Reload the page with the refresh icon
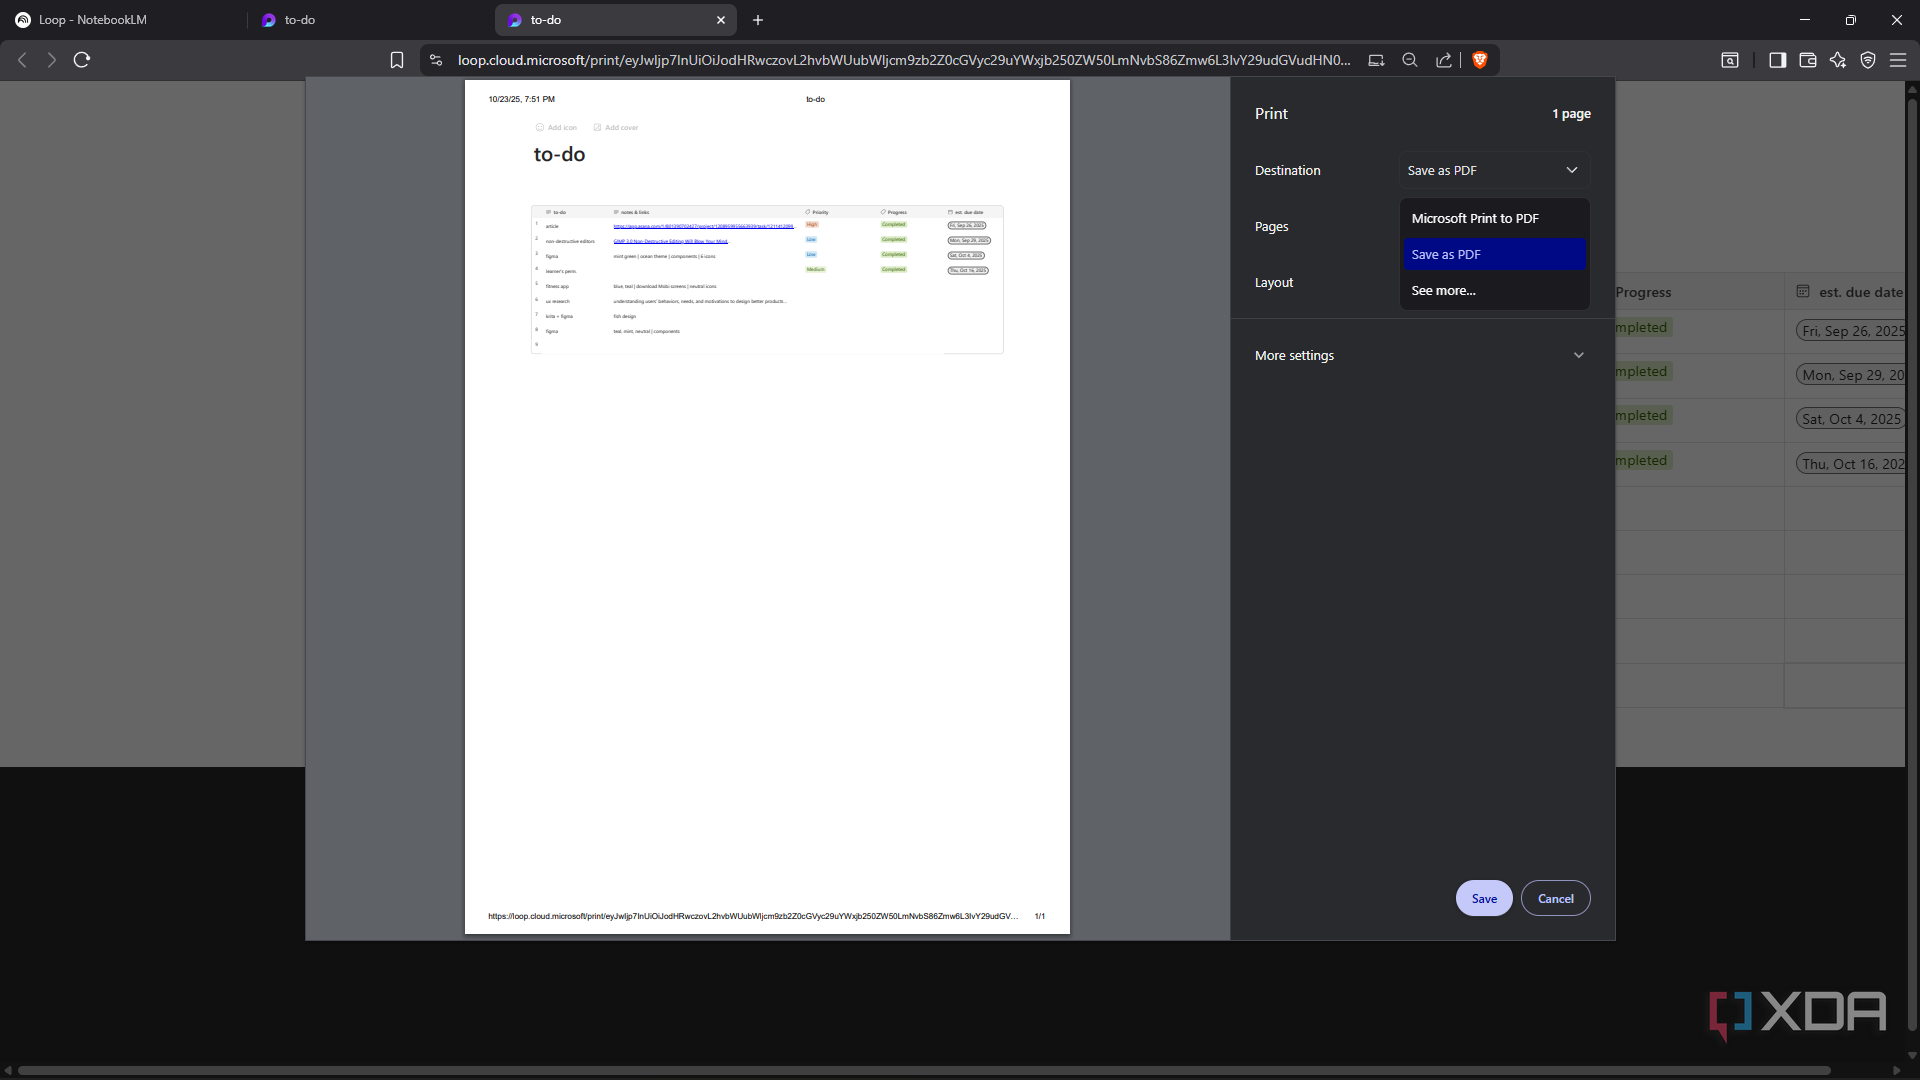Viewport: 1920px width, 1080px height. coord(82,60)
